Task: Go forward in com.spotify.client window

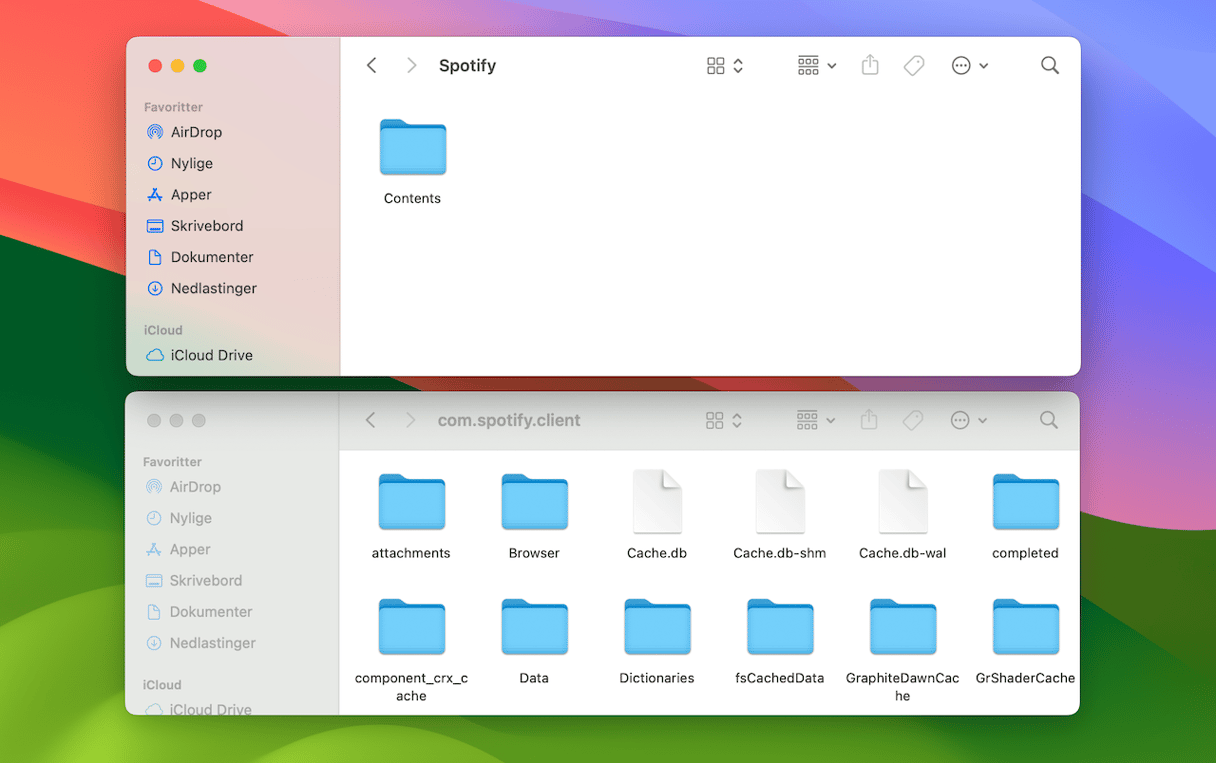Action: [x=410, y=420]
